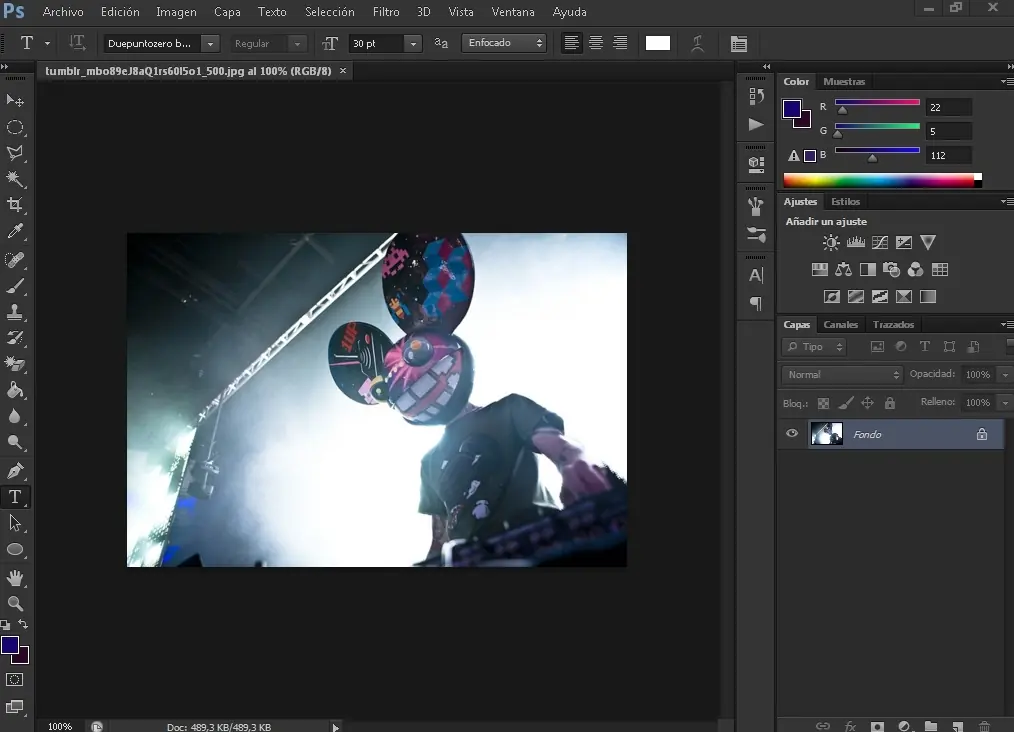
Task: Open the Filtro menu
Action: click(x=385, y=12)
